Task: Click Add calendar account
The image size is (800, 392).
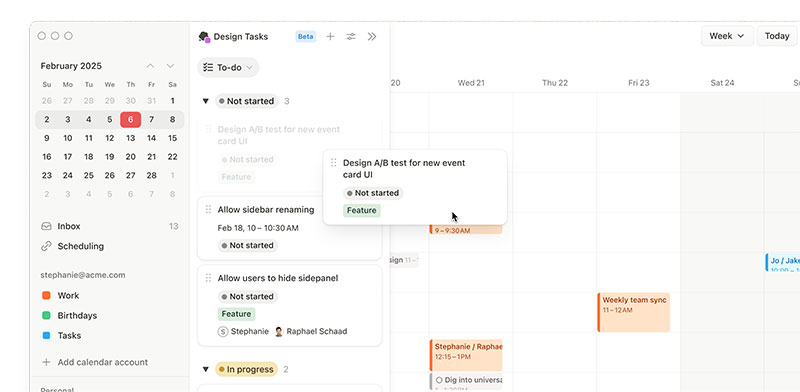Action: (103, 362)
